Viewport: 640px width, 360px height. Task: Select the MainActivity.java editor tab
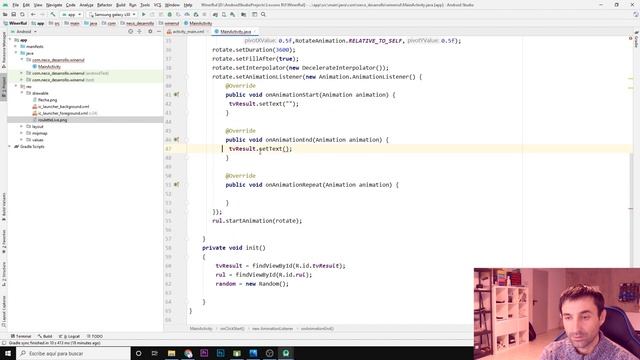click(x=236, y=31)
